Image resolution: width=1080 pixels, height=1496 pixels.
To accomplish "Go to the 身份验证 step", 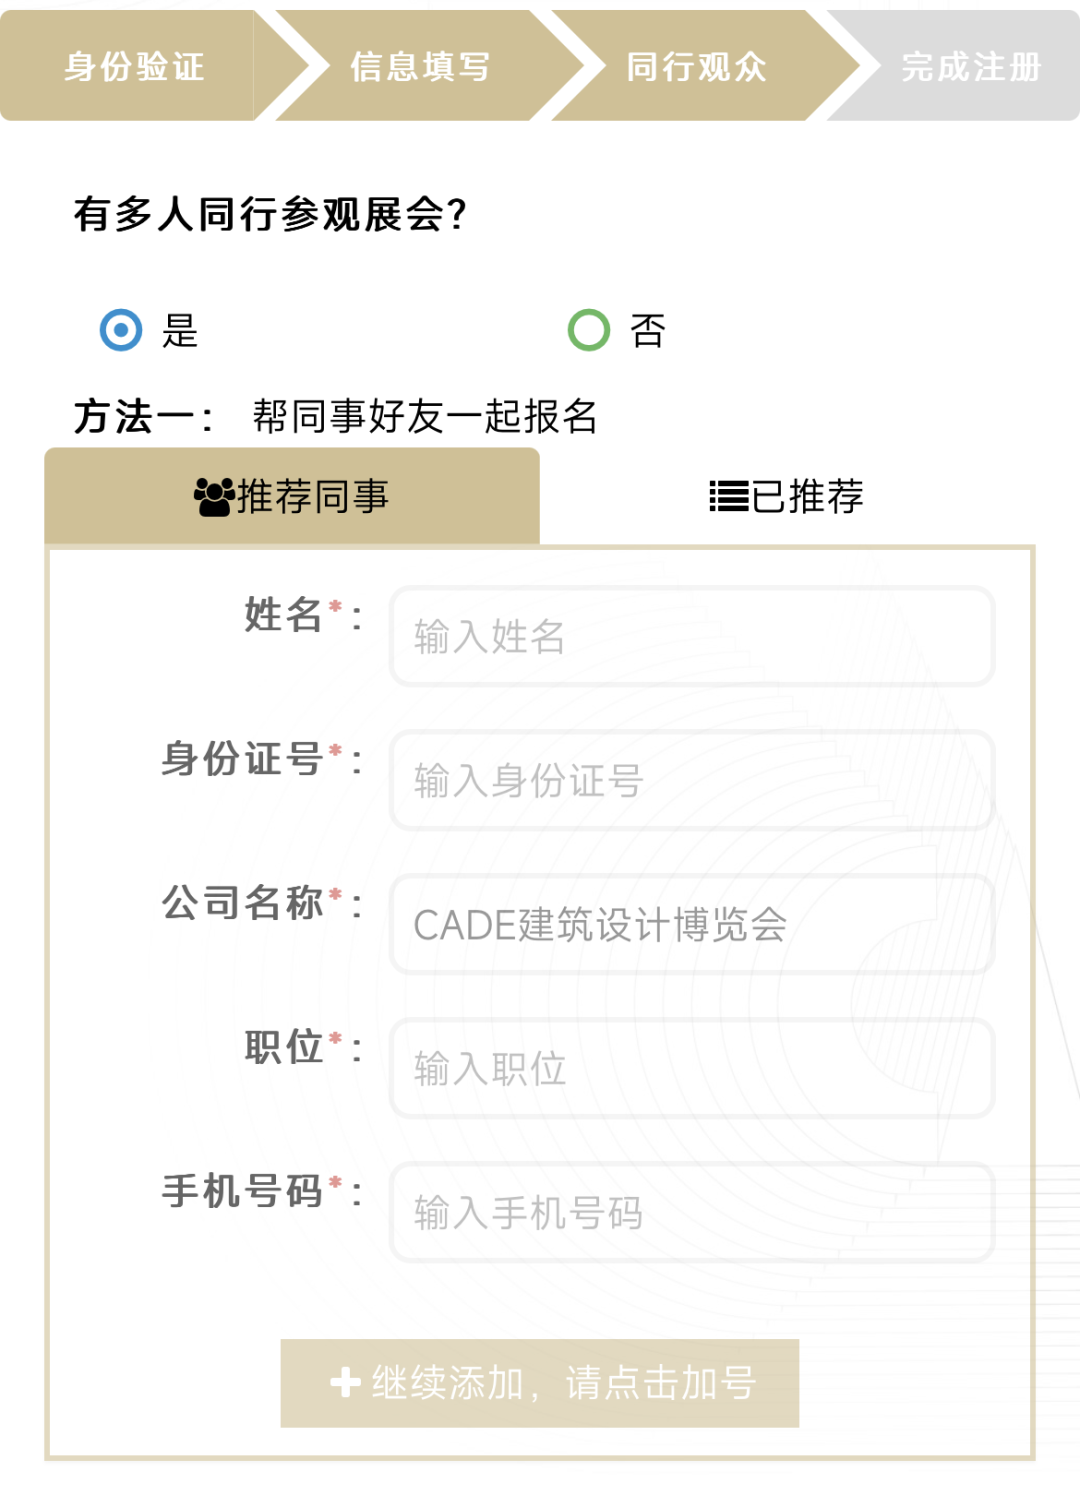I will coord(135,66).
